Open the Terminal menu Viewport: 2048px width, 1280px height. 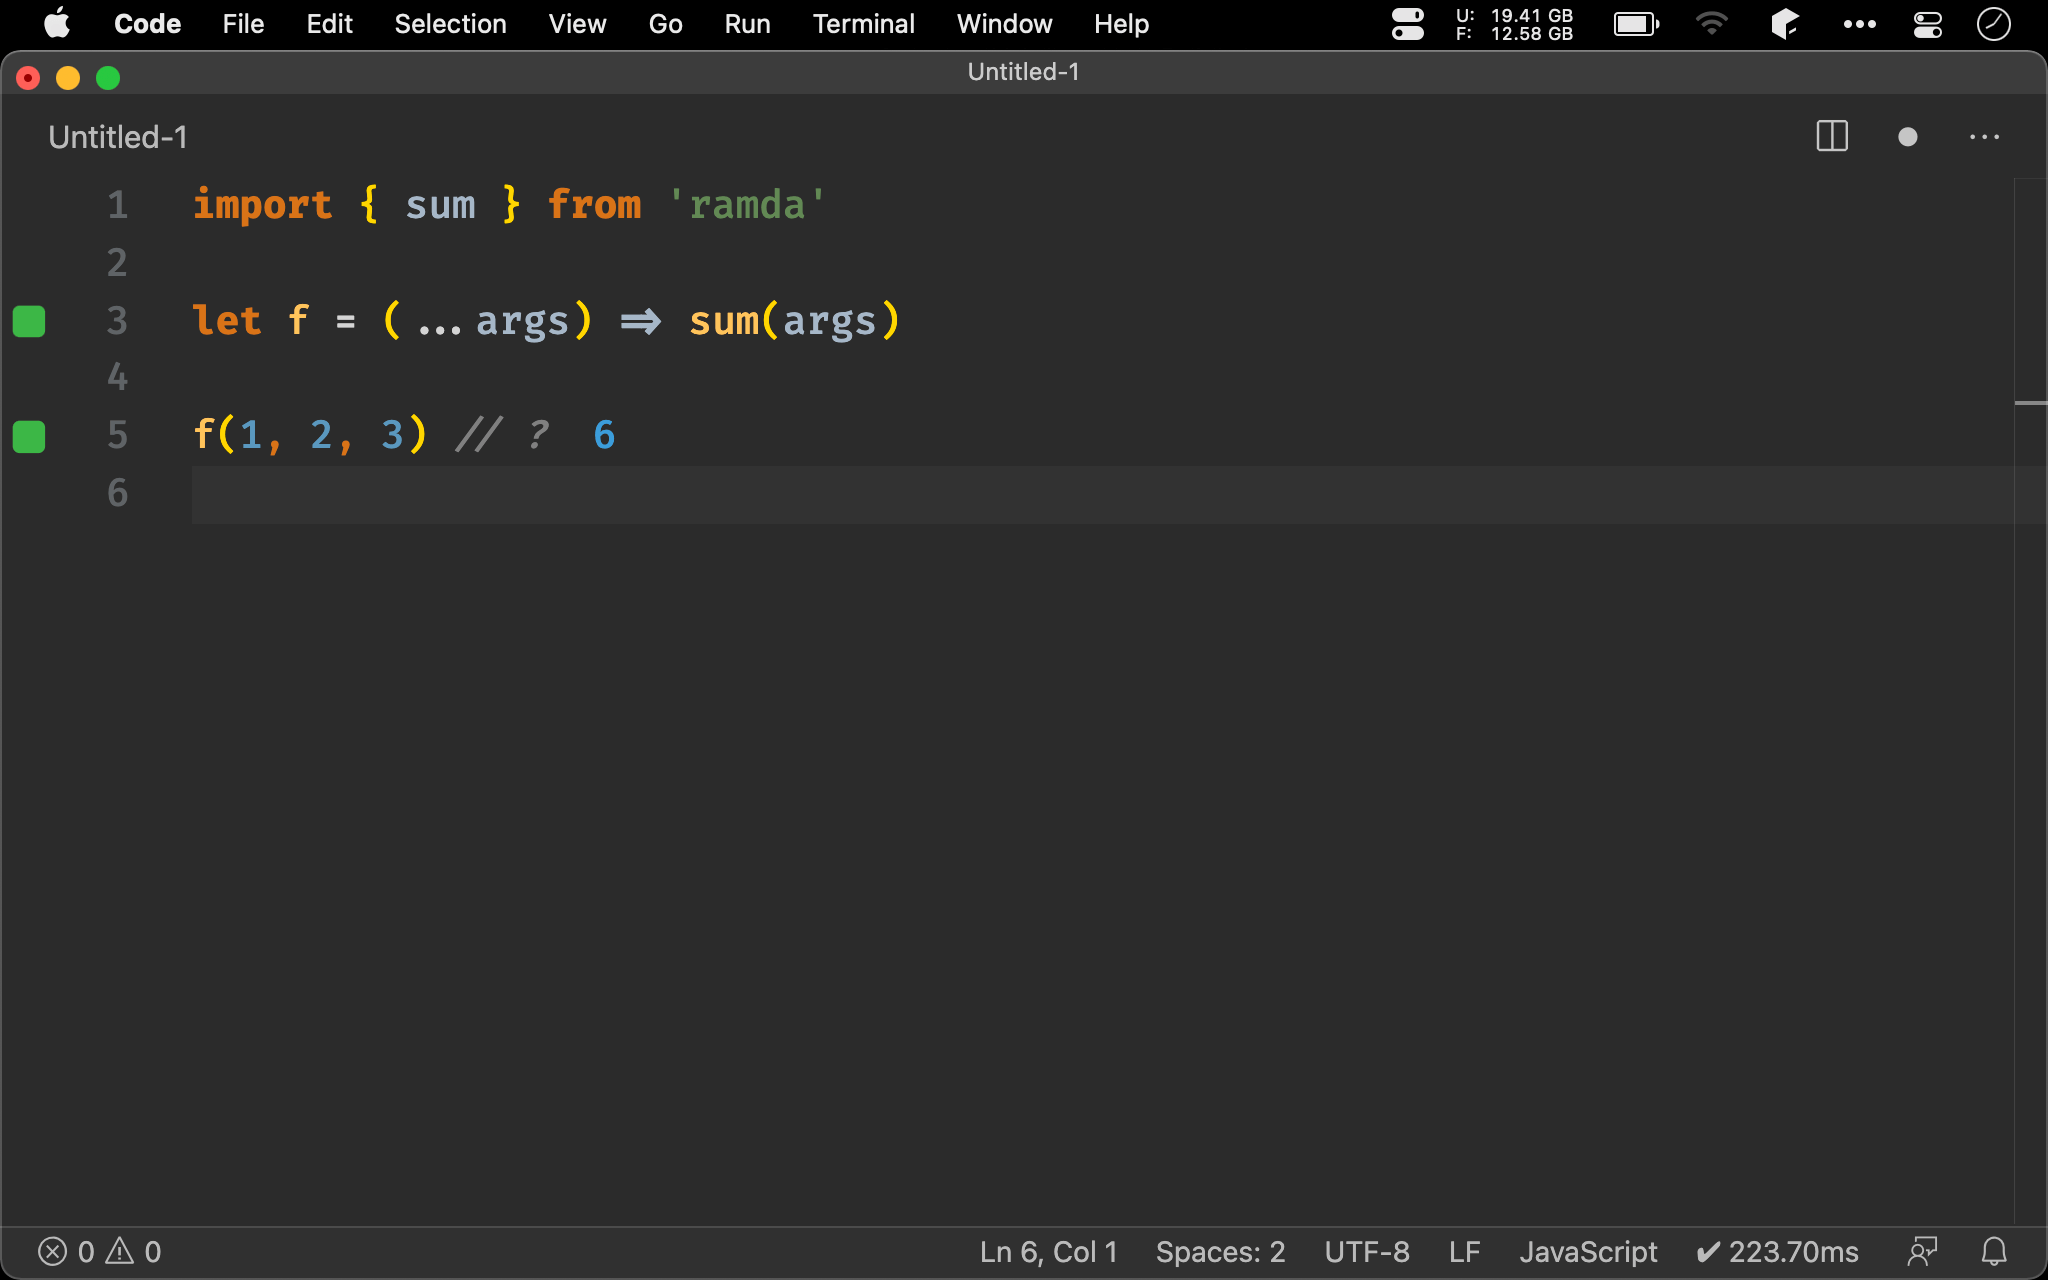(863, 24)
